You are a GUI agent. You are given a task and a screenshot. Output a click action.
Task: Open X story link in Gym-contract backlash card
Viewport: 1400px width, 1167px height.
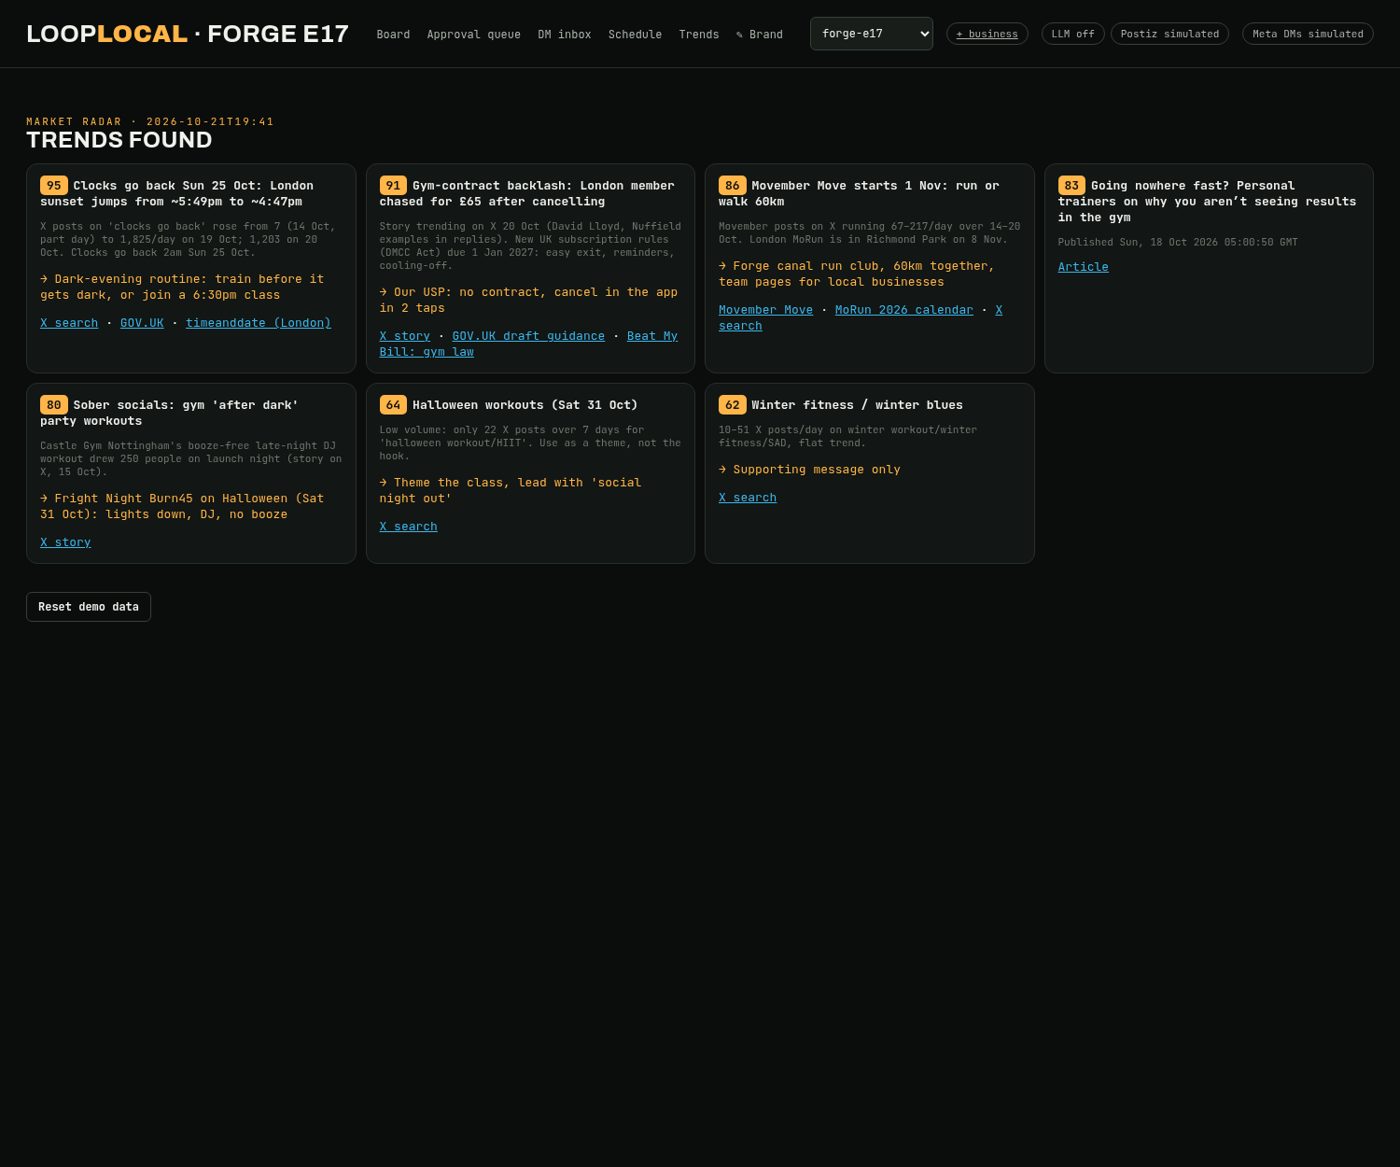pyautogui.click(x=404, y=336)
